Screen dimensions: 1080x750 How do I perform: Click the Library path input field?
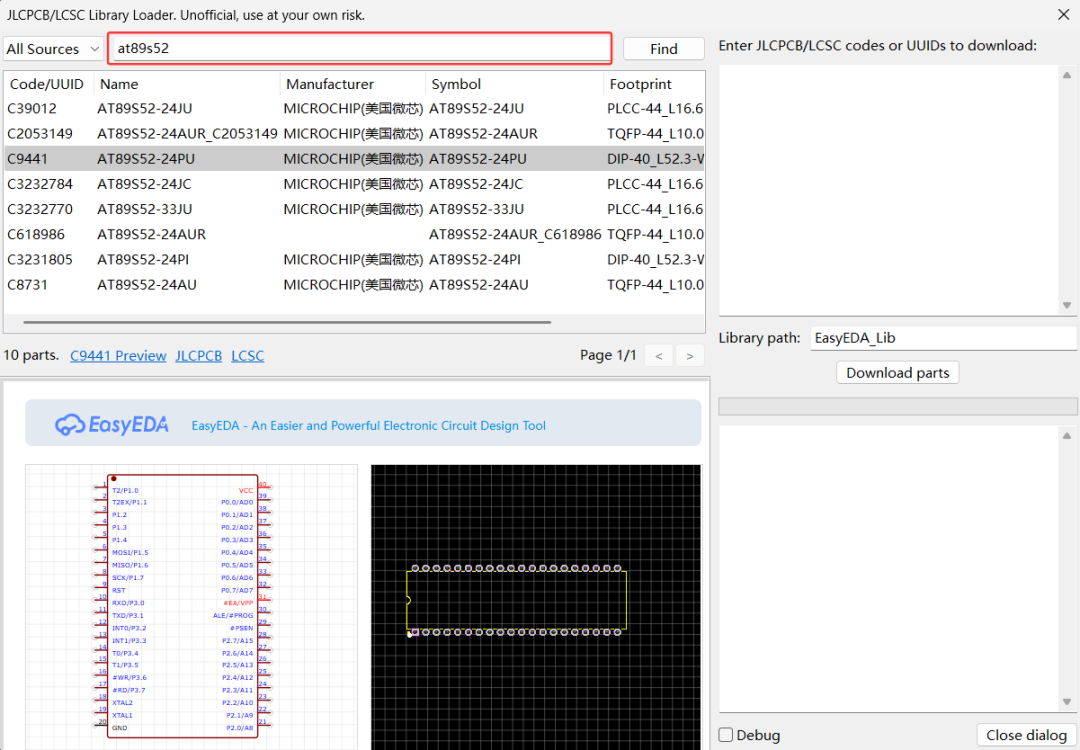(x=944, y=338)
